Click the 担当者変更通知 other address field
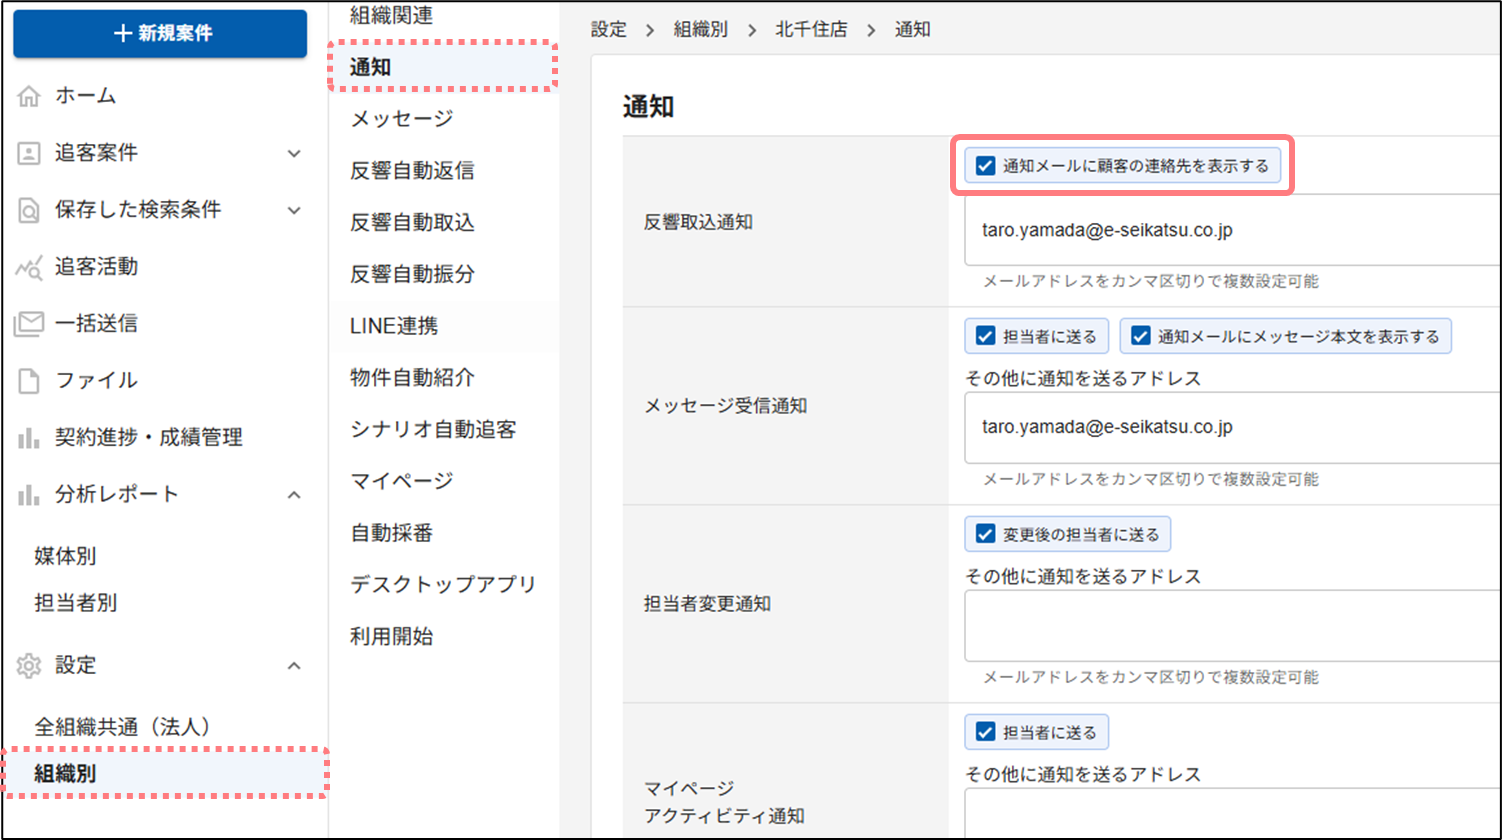 click(x=1232, y=626)
